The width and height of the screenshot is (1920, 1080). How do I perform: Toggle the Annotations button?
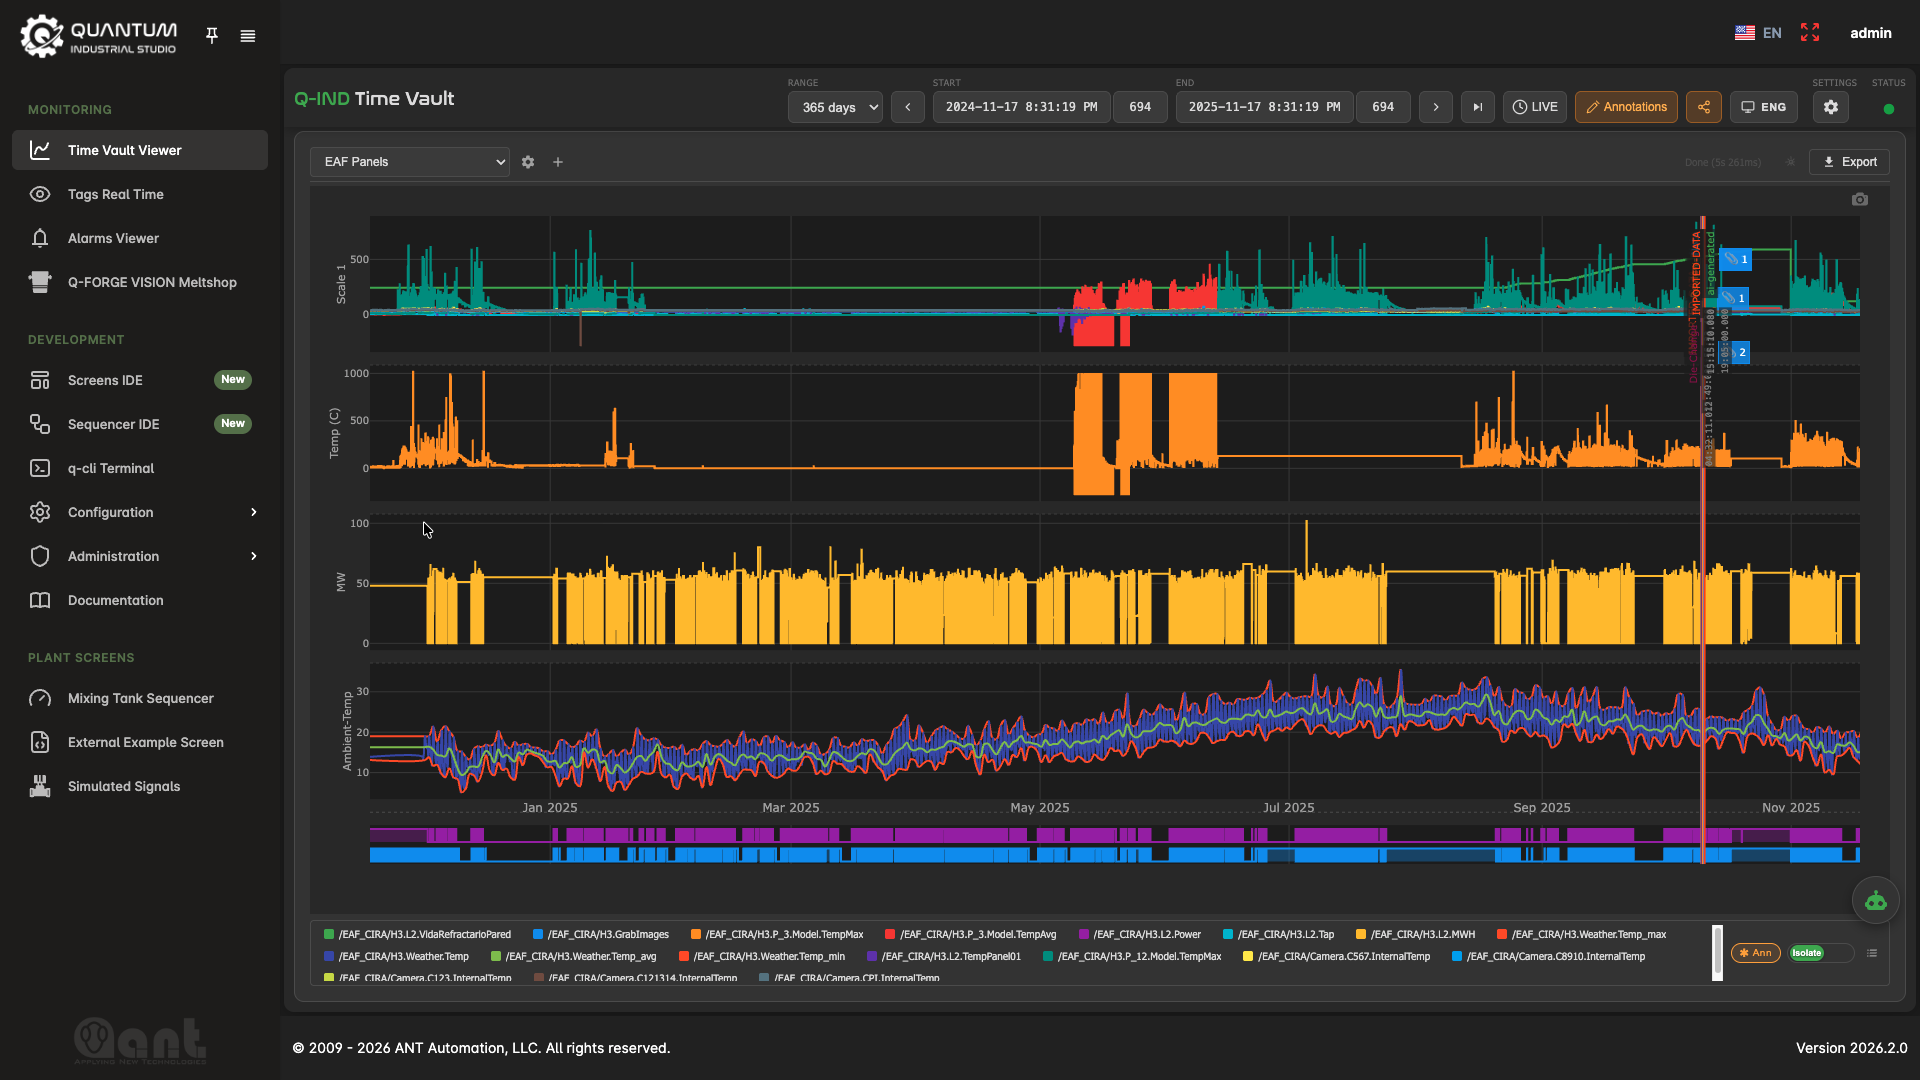point(1626,107)
